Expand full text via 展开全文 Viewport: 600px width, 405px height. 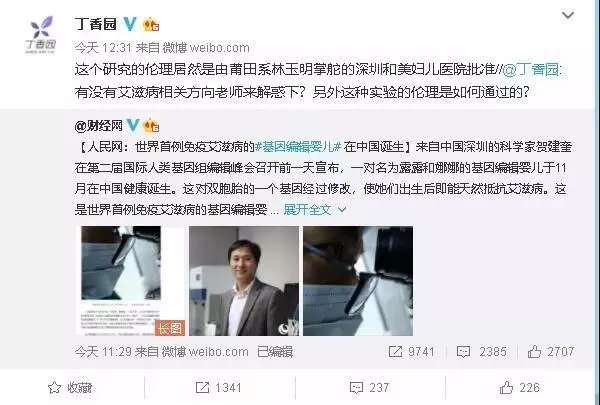[x=315, y=209]
